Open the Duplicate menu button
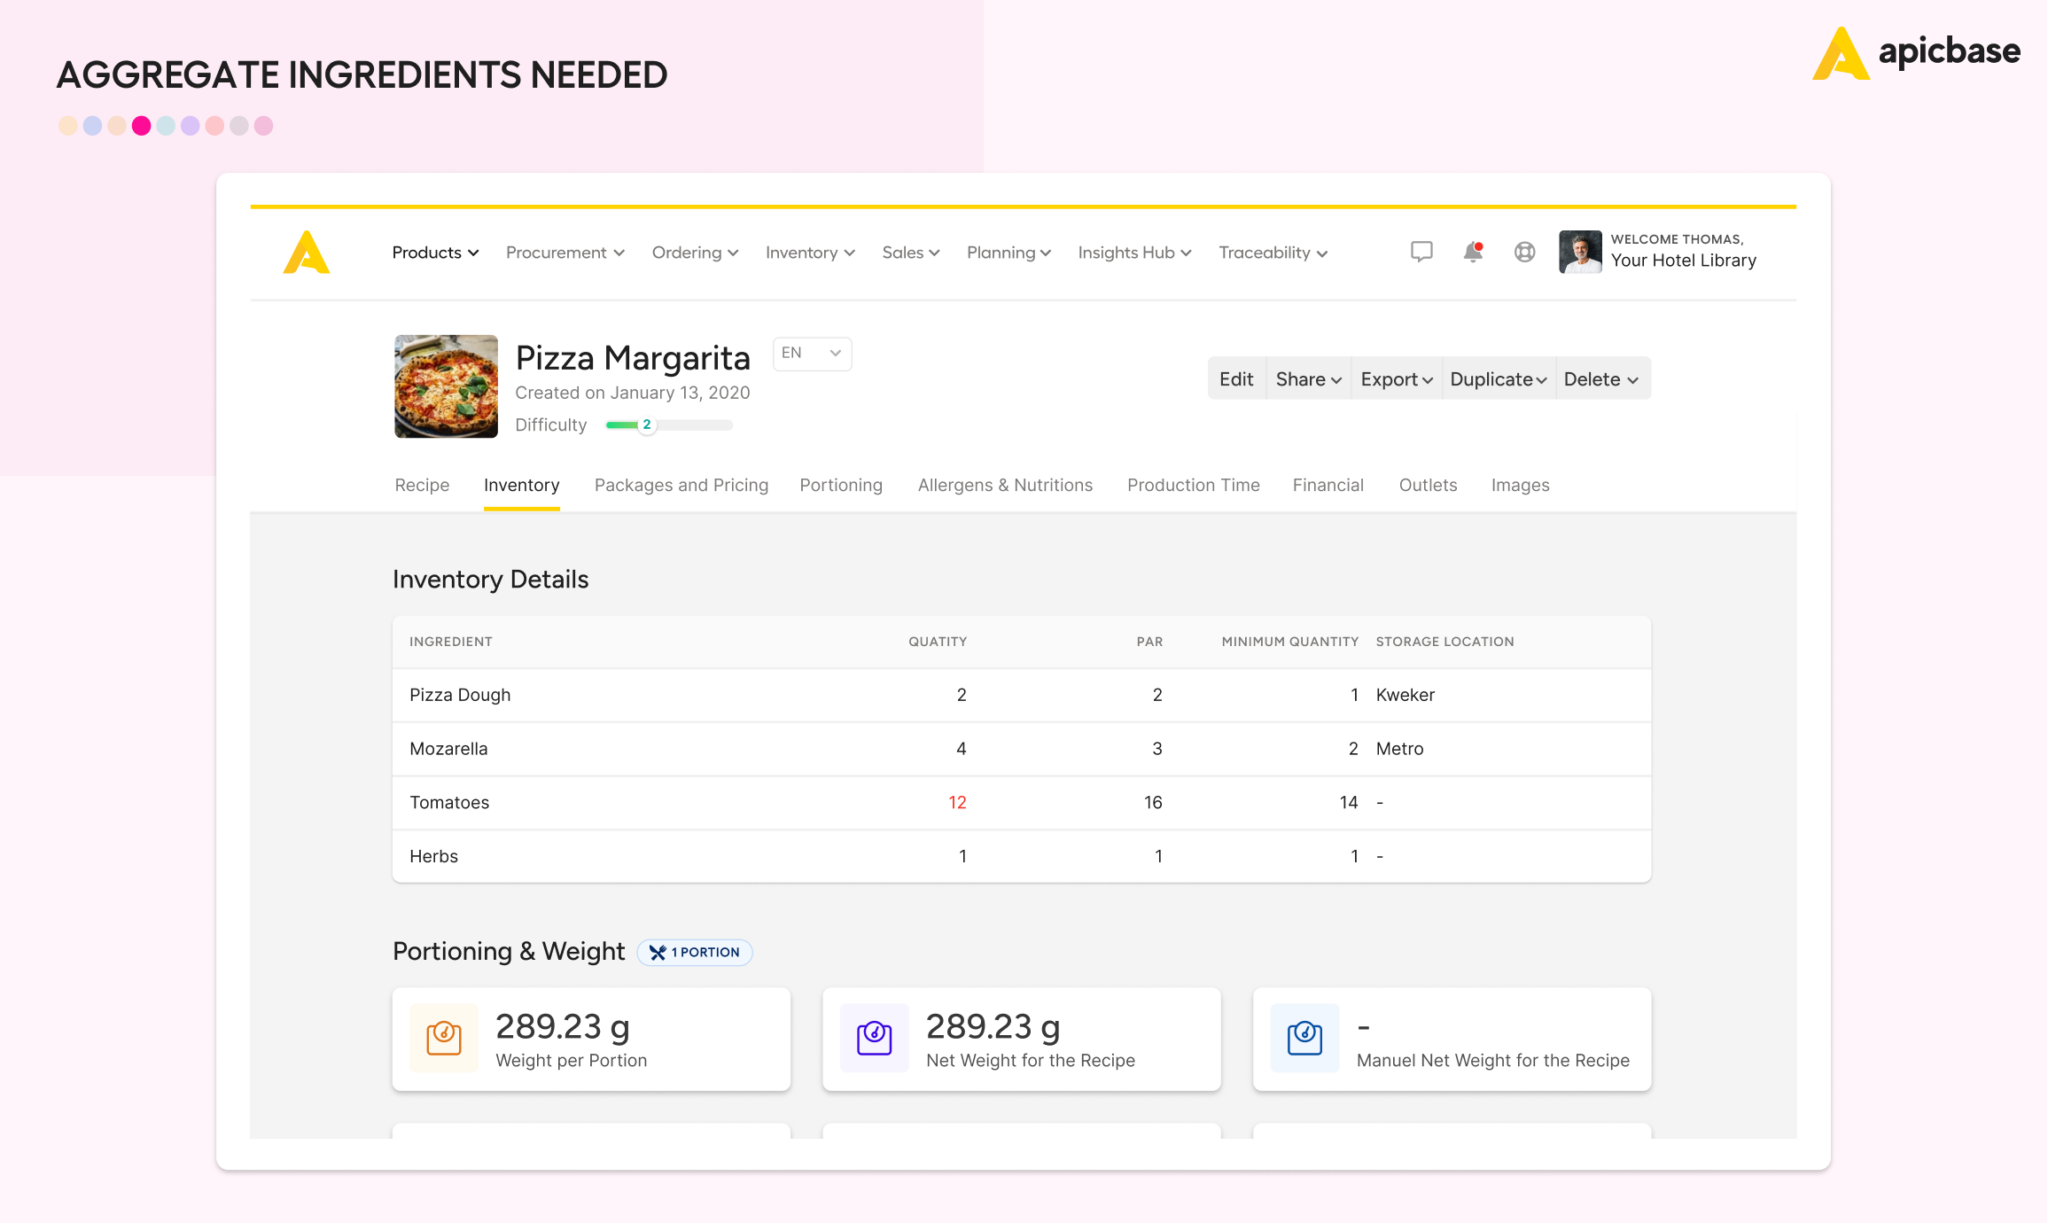2048x1223 pixels. click(x=1497, y=379)
